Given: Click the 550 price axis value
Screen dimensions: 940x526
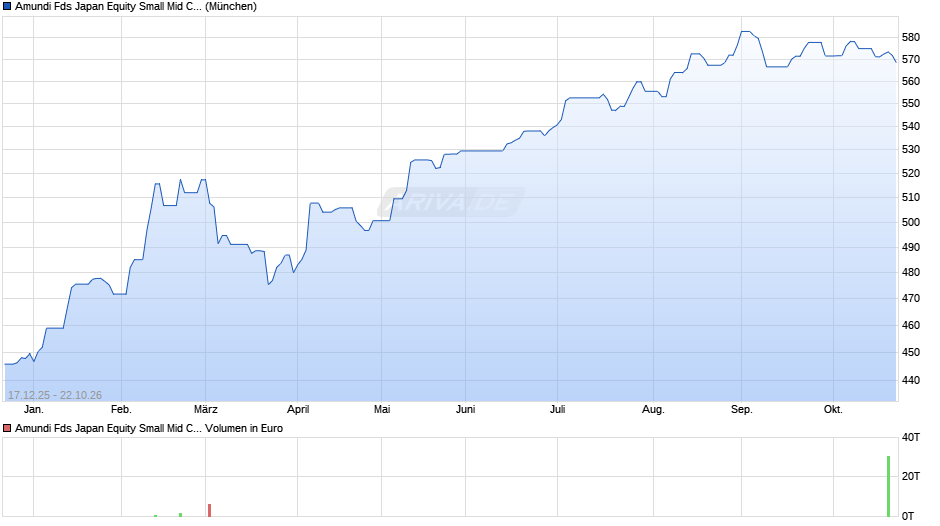Looking at the screenshot, I should [x=911, y=104].
